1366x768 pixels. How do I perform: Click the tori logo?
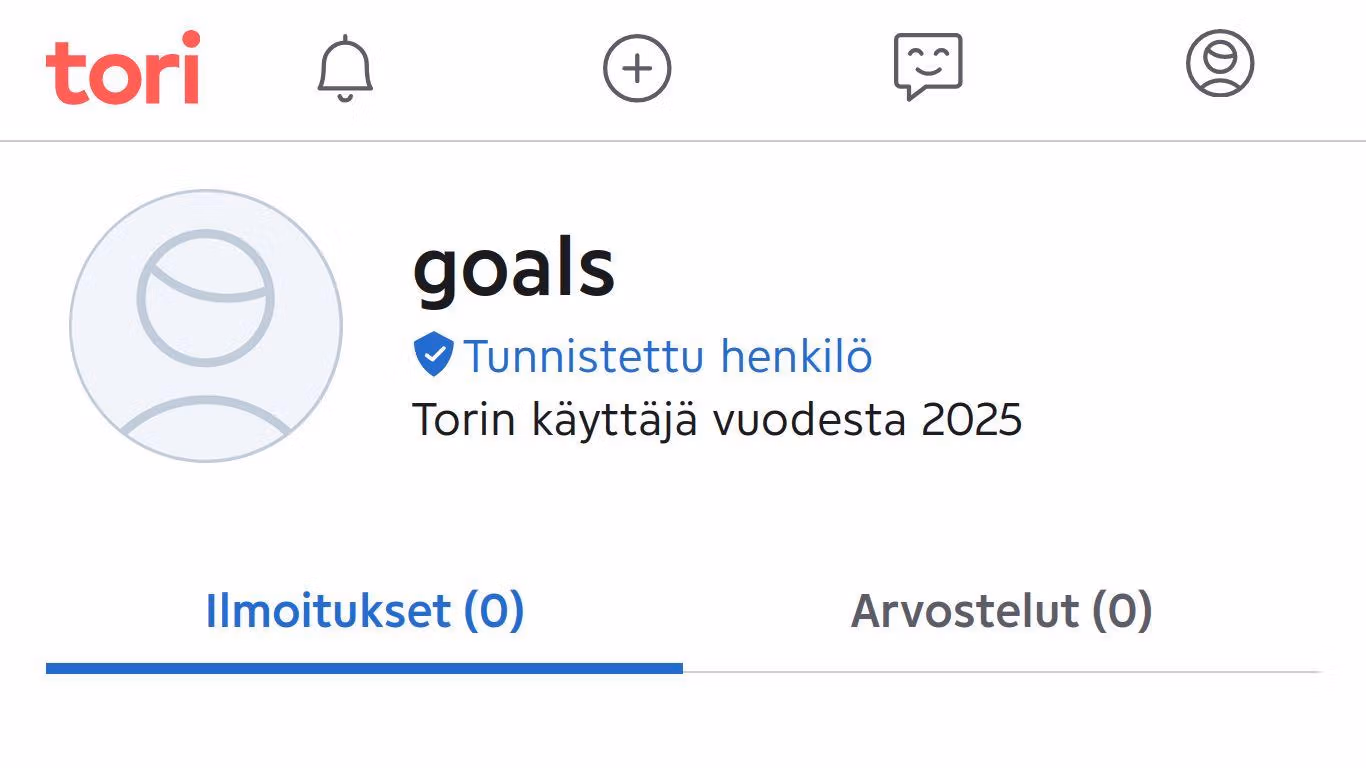(122, 68)
